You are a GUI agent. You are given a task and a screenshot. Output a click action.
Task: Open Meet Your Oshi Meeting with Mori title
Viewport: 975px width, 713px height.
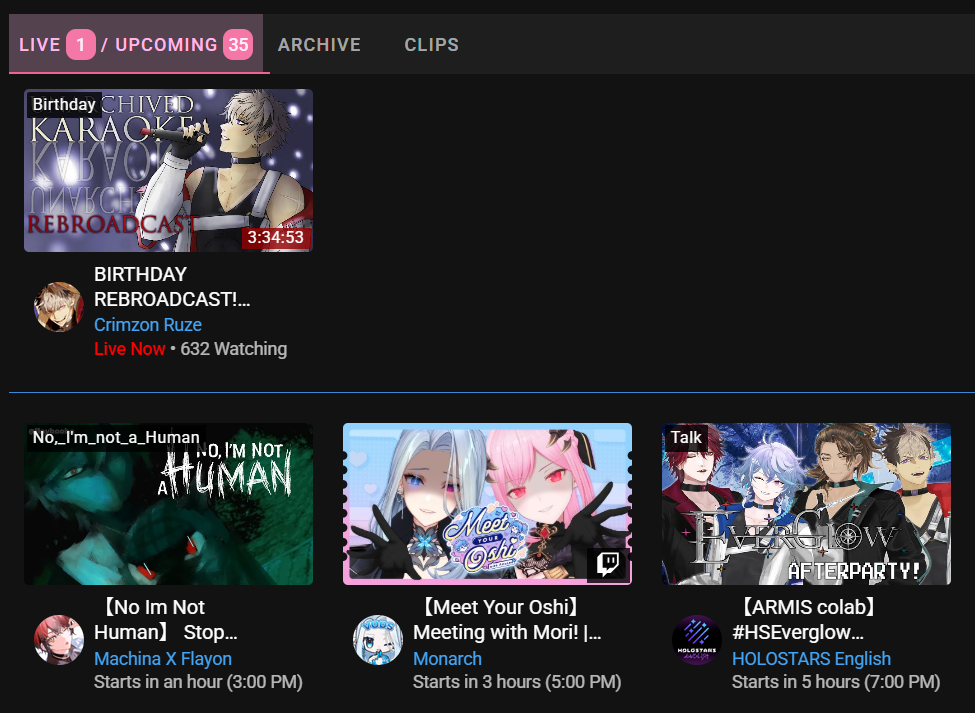tap(507, 620)
